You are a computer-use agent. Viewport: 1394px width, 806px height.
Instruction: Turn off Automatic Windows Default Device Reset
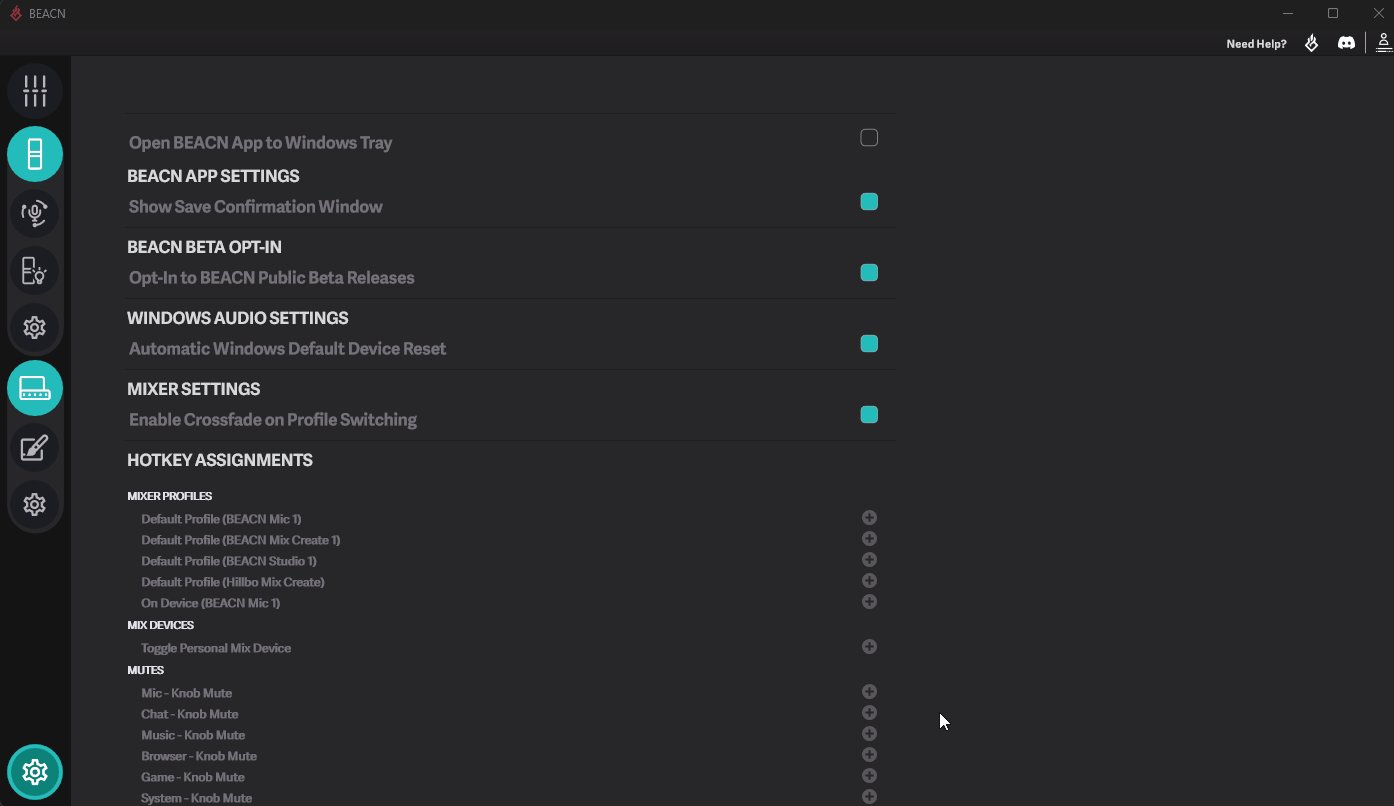coord(869,344)
